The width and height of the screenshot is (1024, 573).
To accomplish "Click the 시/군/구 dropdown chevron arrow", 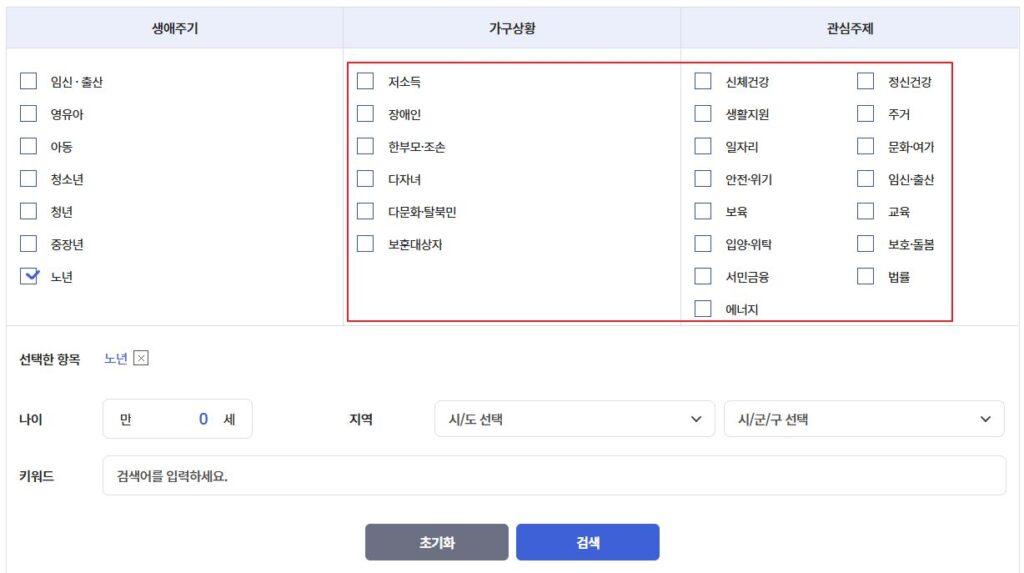I will (x=985, y=420).
